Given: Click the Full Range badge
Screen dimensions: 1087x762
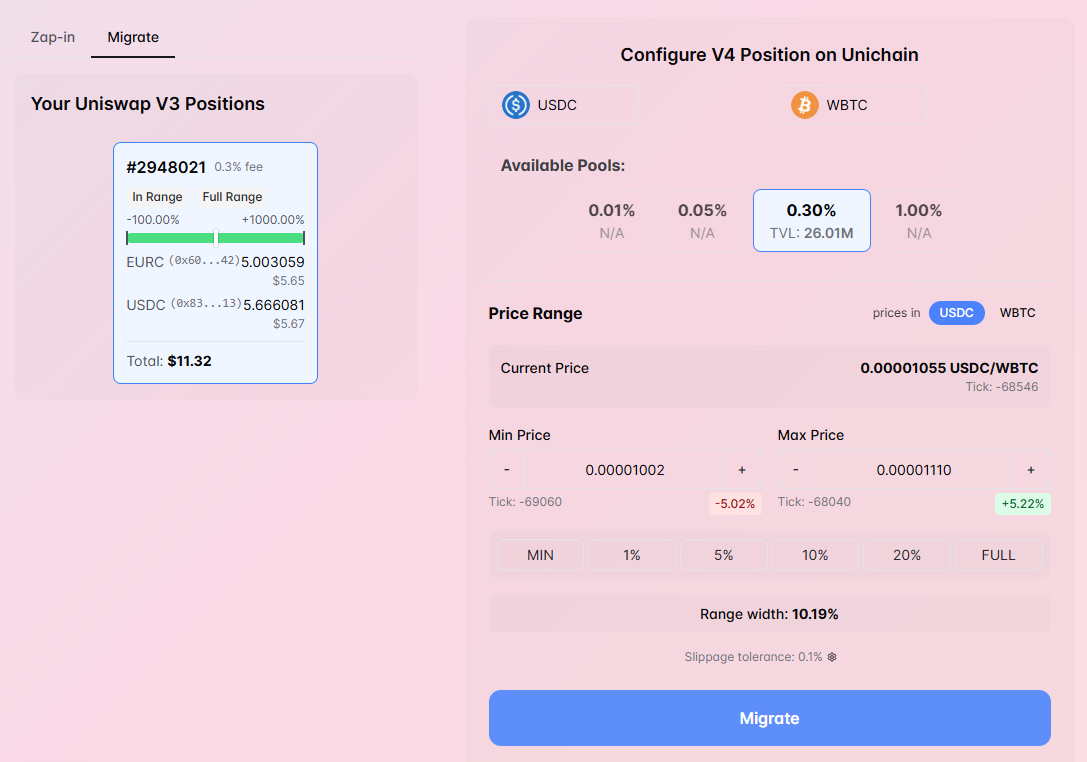Looking at the screenshot, I should (x=232, y=197).
